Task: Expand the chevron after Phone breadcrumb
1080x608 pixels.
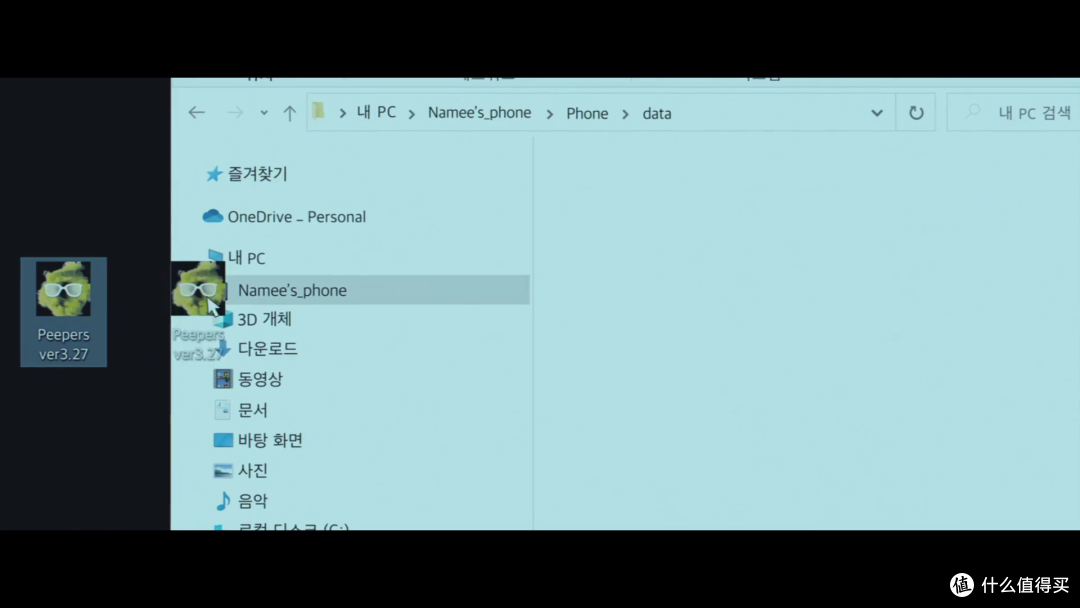Action: (x=625, y=114)
